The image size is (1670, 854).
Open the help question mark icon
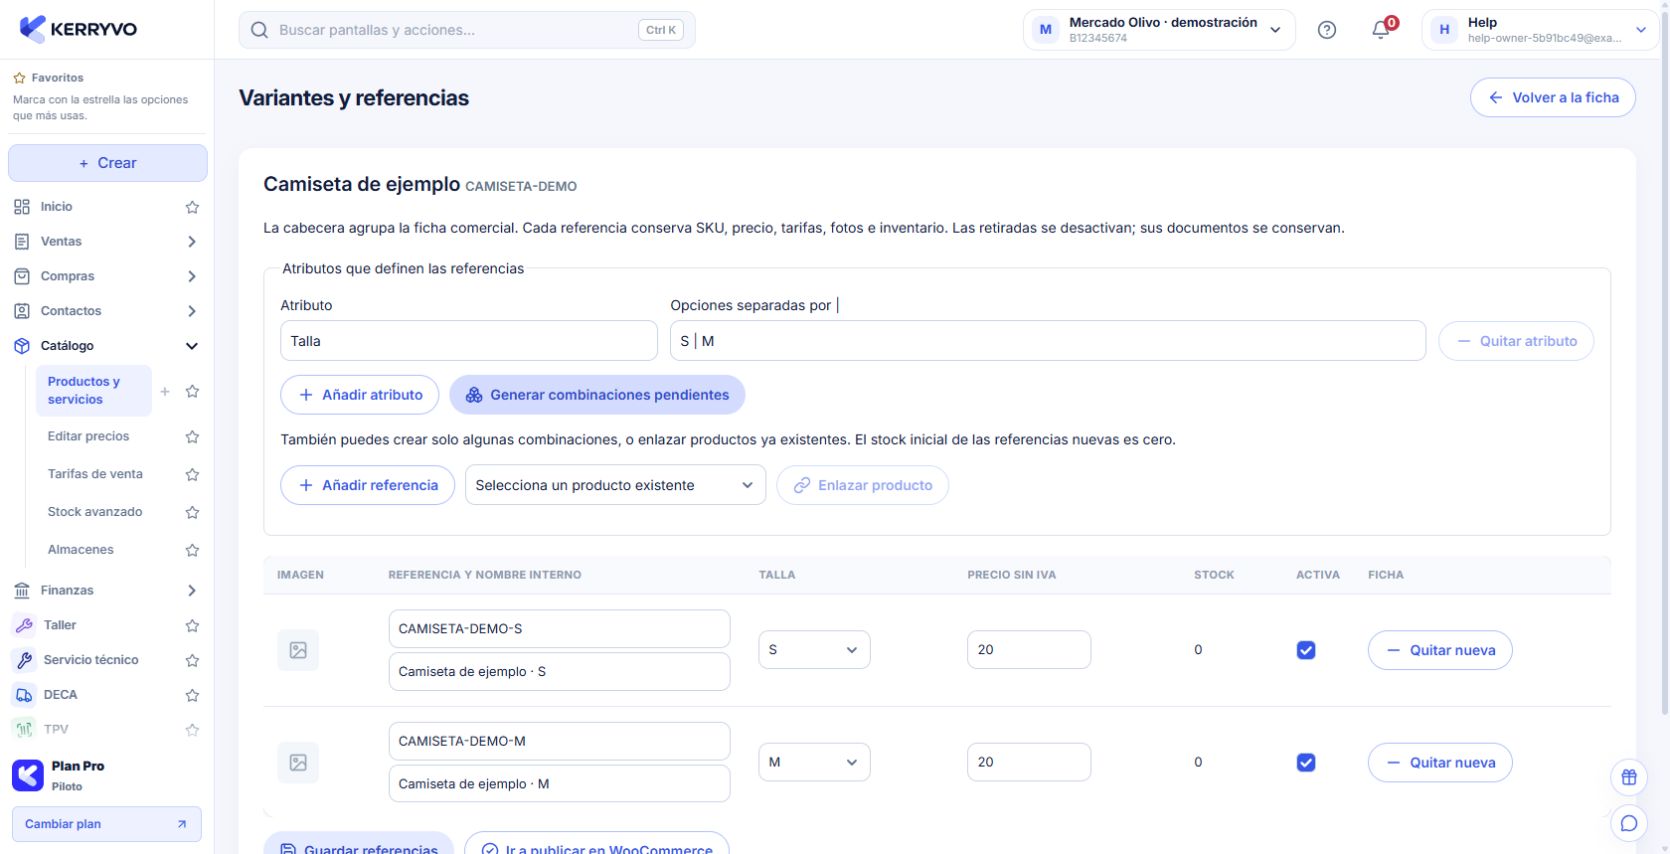pyautogui.click(x=1327, y=30)
